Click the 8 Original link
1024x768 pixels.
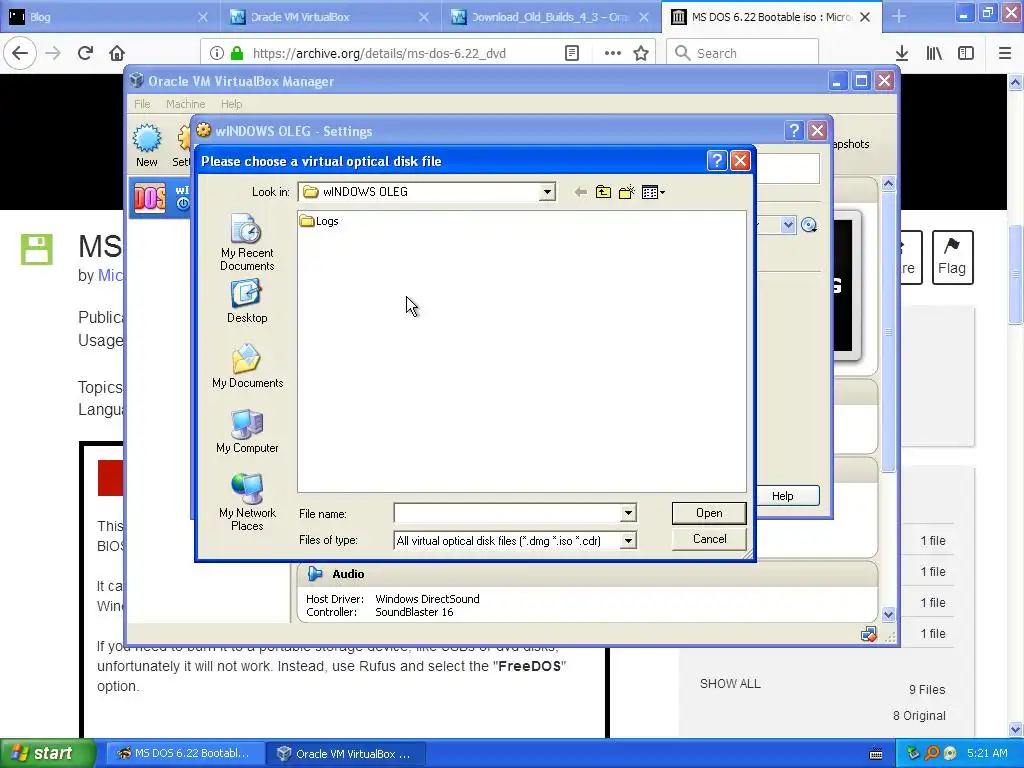(919, 716)
